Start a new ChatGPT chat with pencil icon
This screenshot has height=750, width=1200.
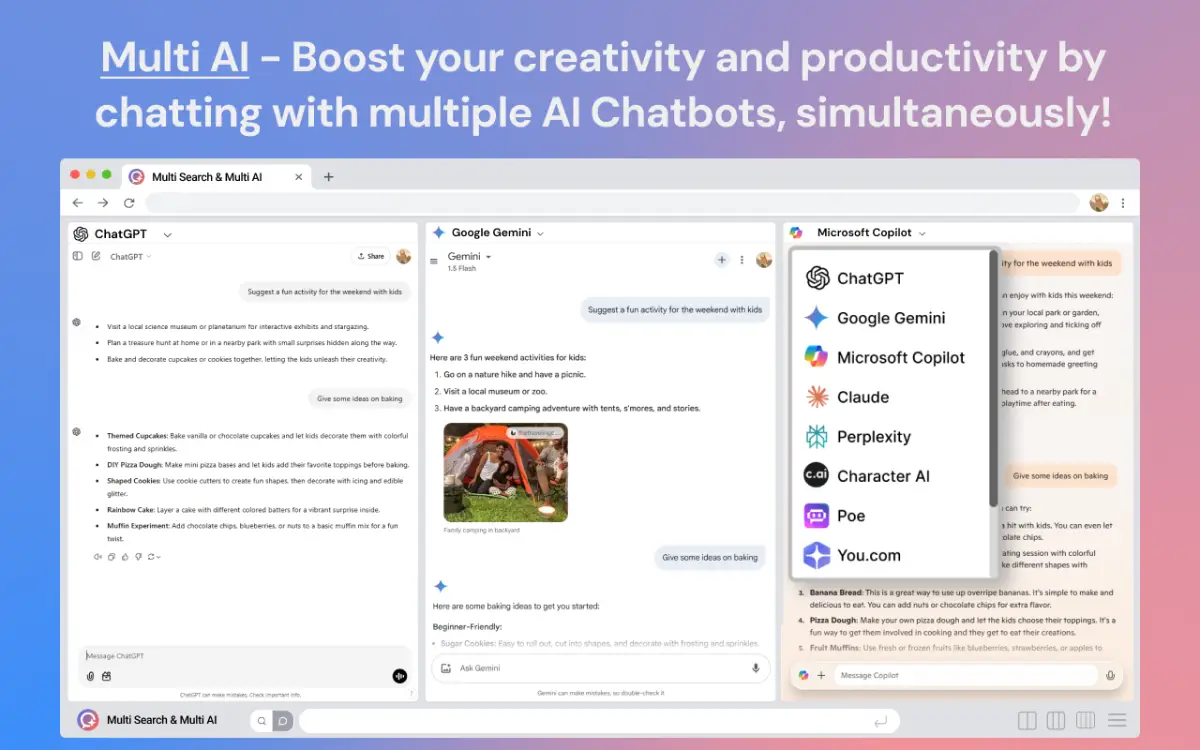click(x=96, y=256)
